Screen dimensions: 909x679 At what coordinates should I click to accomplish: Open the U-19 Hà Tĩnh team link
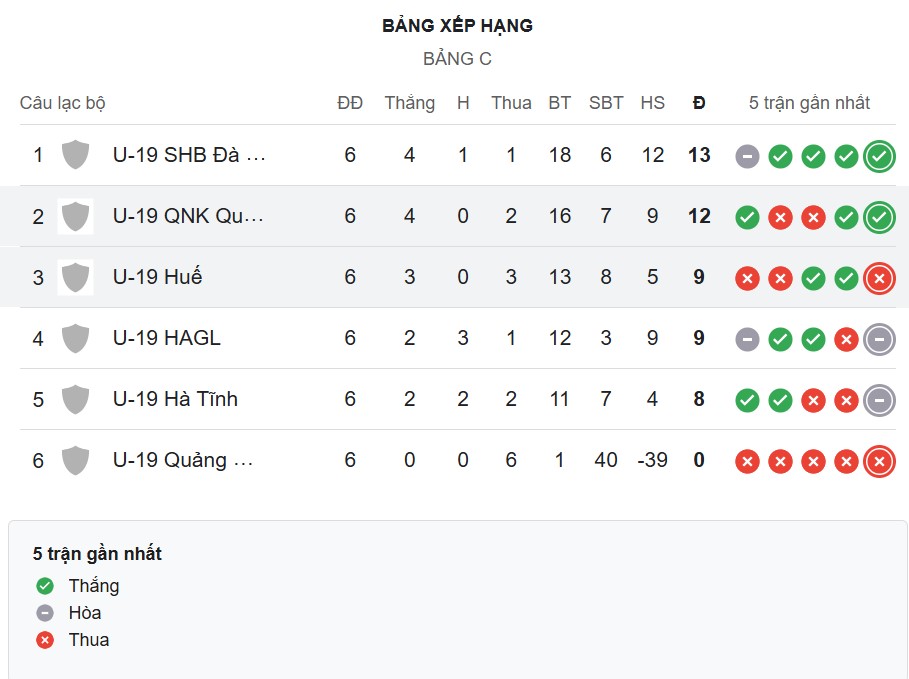[175, 399]
